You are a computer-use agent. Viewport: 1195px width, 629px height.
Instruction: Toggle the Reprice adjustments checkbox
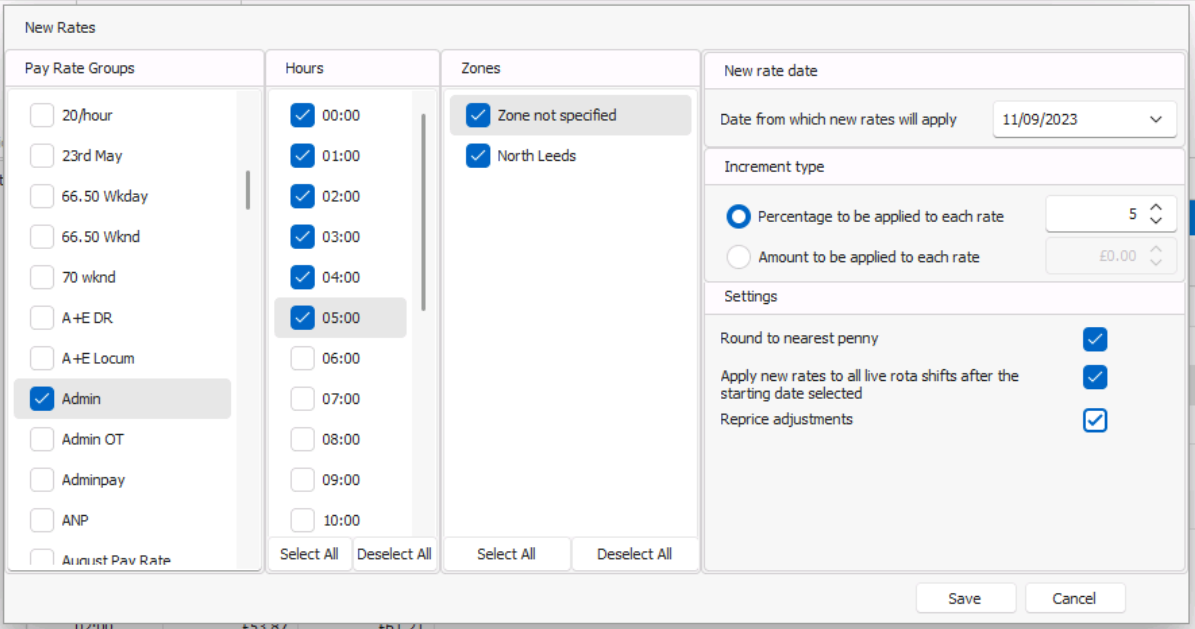[x=1095, y=420]
